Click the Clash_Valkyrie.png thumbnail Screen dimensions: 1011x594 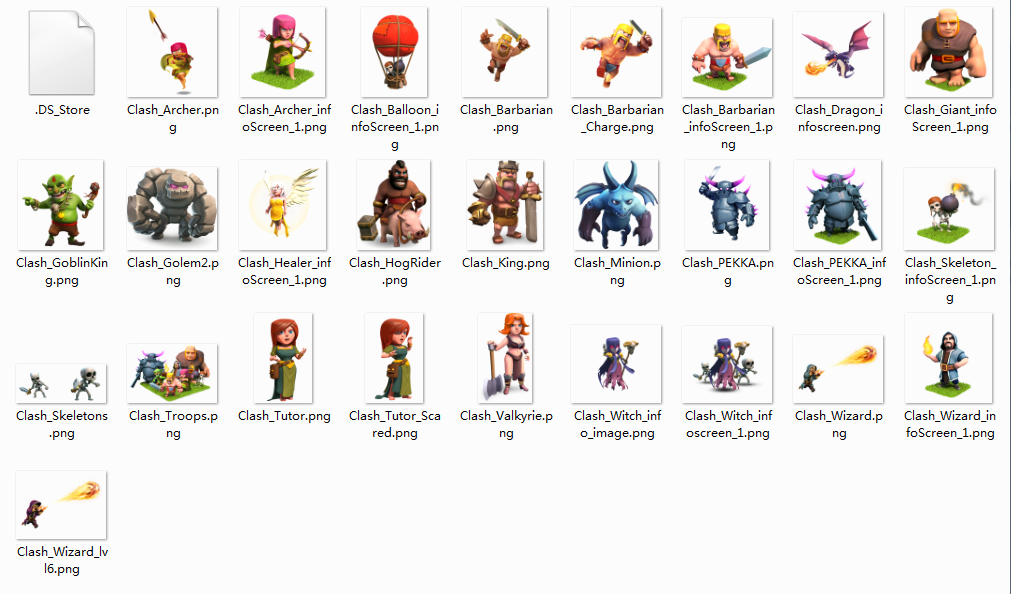coord(506,358)
